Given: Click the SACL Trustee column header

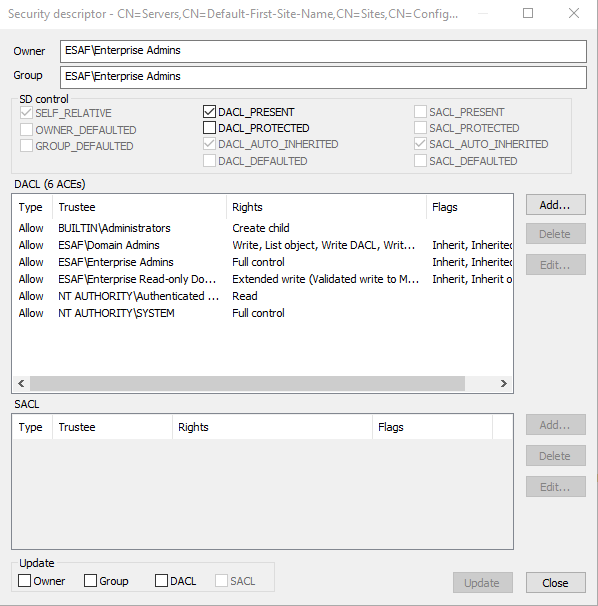Looking at the screenshot, I should click(x=112, y=427).
